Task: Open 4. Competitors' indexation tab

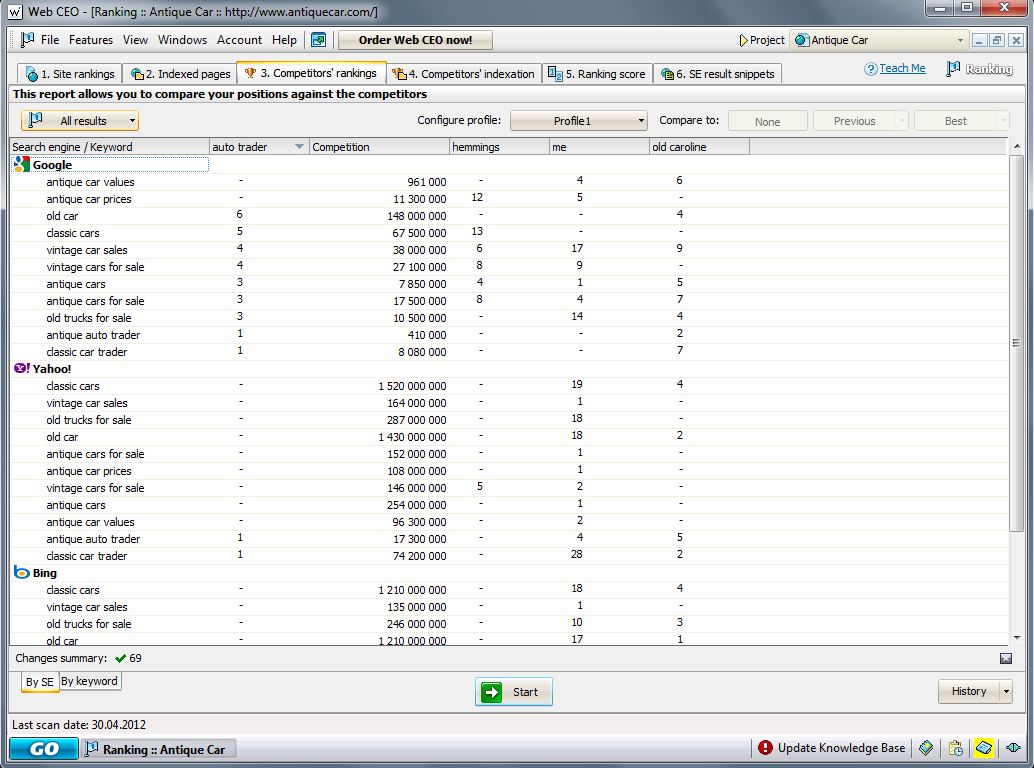Action: [464, 74]
